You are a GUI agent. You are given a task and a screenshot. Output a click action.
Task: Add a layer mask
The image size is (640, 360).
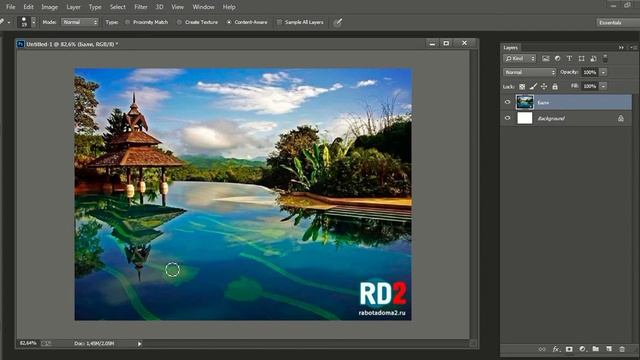point(569,349)
